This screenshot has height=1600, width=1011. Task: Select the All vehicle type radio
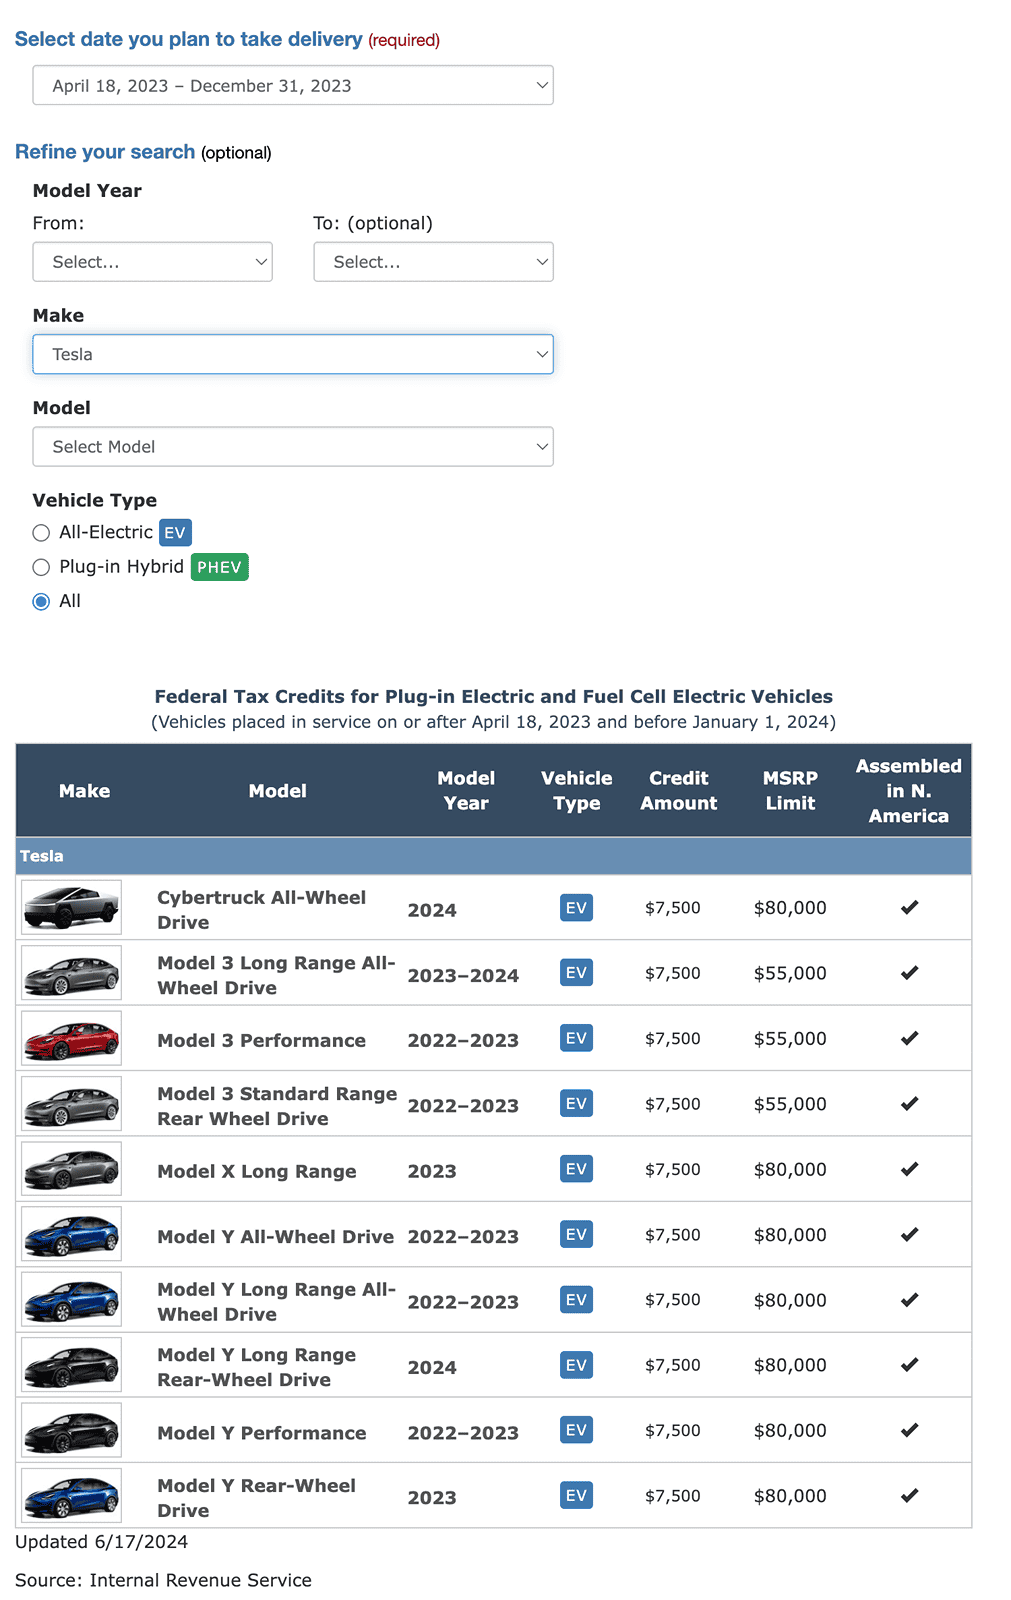click(x=41, y=602)
